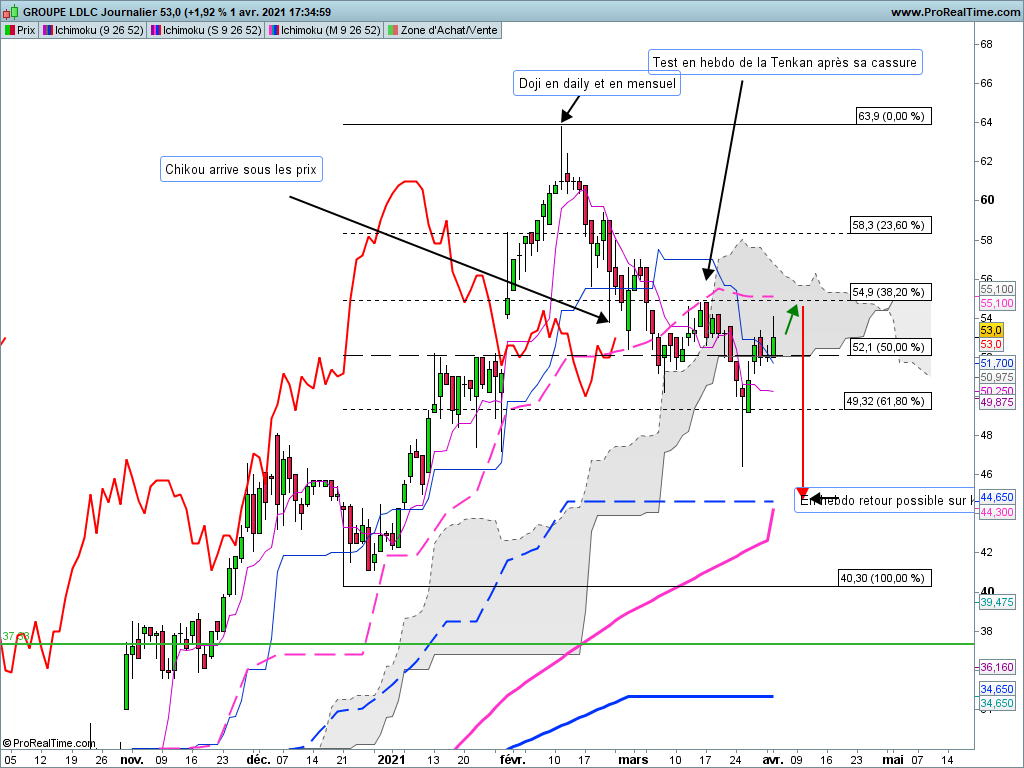
Task: Select the 'En hebdo retour possible' annotation
Action: coord(885,500)
